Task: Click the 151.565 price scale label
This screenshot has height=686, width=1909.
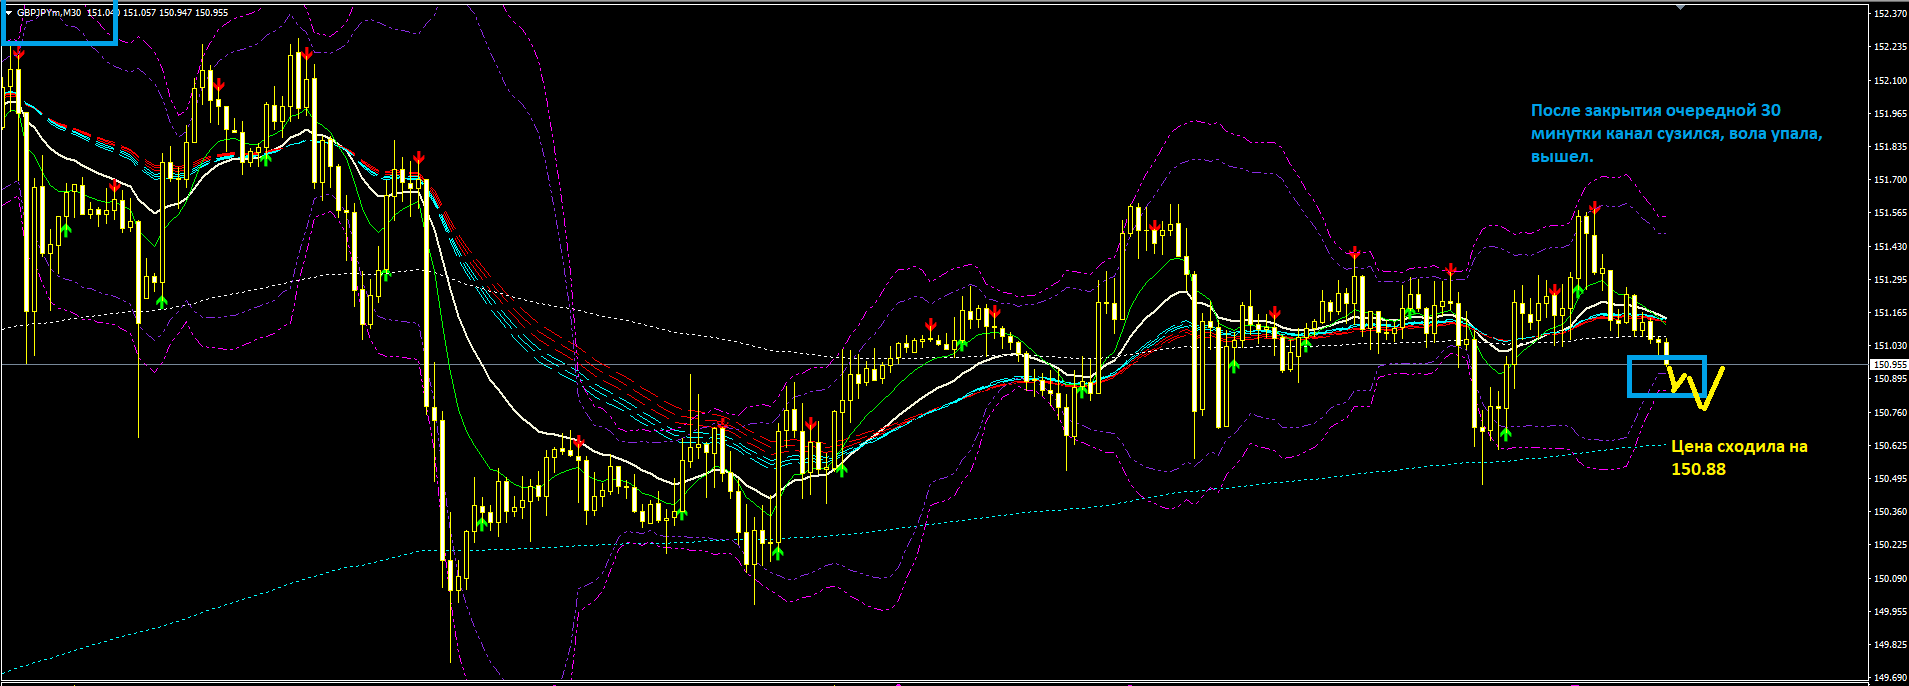Action: (x=1890, y=213)
